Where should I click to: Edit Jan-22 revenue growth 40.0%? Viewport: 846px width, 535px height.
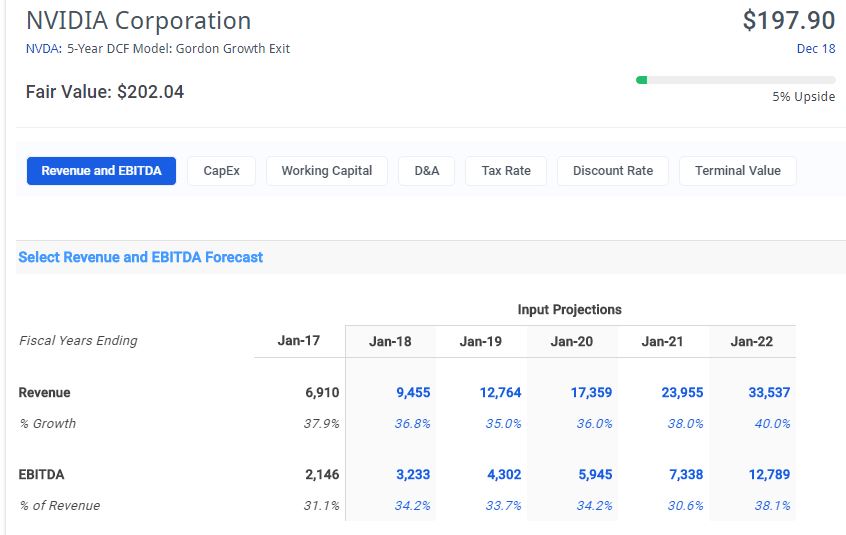(771, 424)
